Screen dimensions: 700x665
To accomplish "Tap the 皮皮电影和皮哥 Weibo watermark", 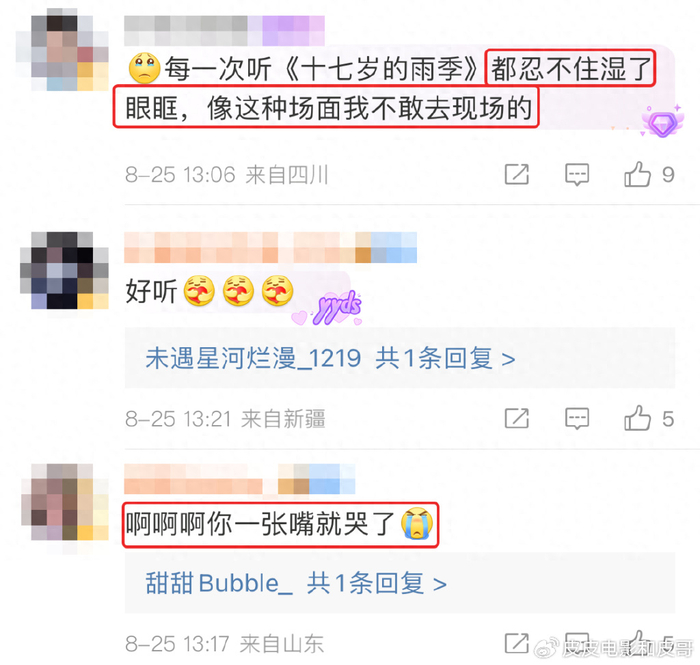I will (615, 648).
